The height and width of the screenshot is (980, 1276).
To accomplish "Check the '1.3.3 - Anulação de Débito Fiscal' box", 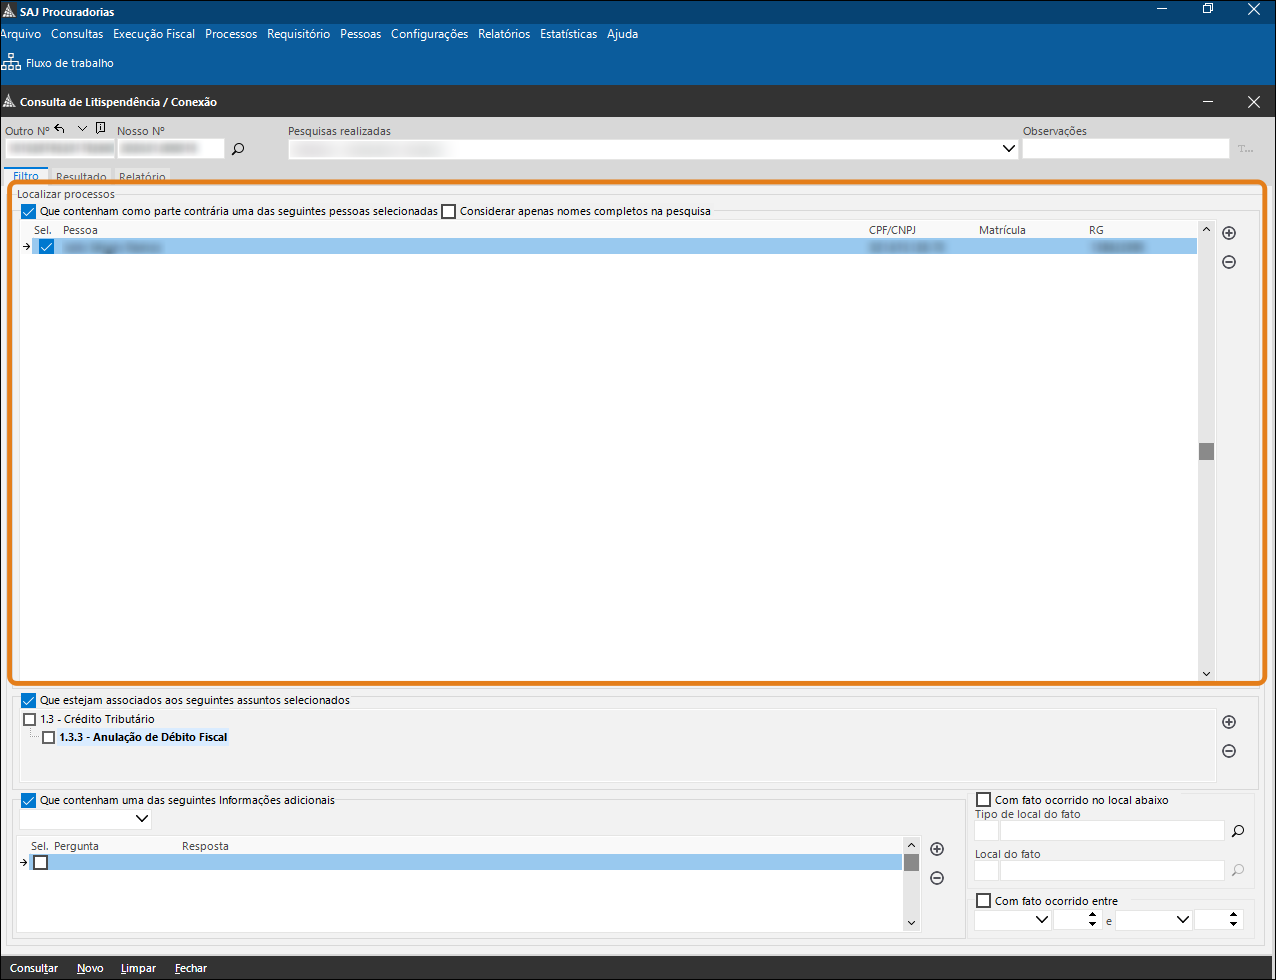I will pyautogui.click(x=49, y=738).
